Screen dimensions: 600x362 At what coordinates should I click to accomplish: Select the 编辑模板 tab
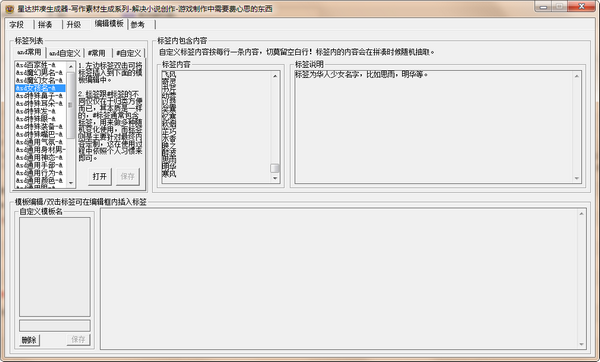coord(109,24)
